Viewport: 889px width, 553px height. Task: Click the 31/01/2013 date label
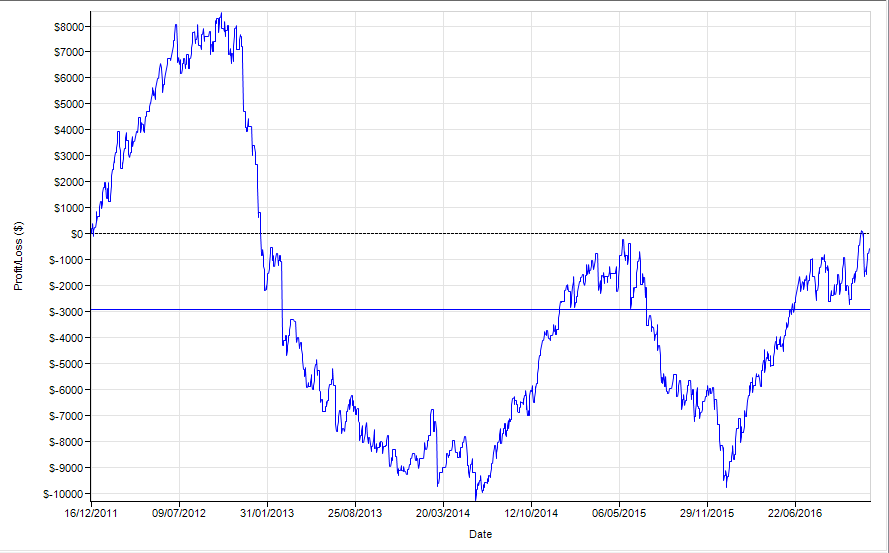[x=267, y=513]
